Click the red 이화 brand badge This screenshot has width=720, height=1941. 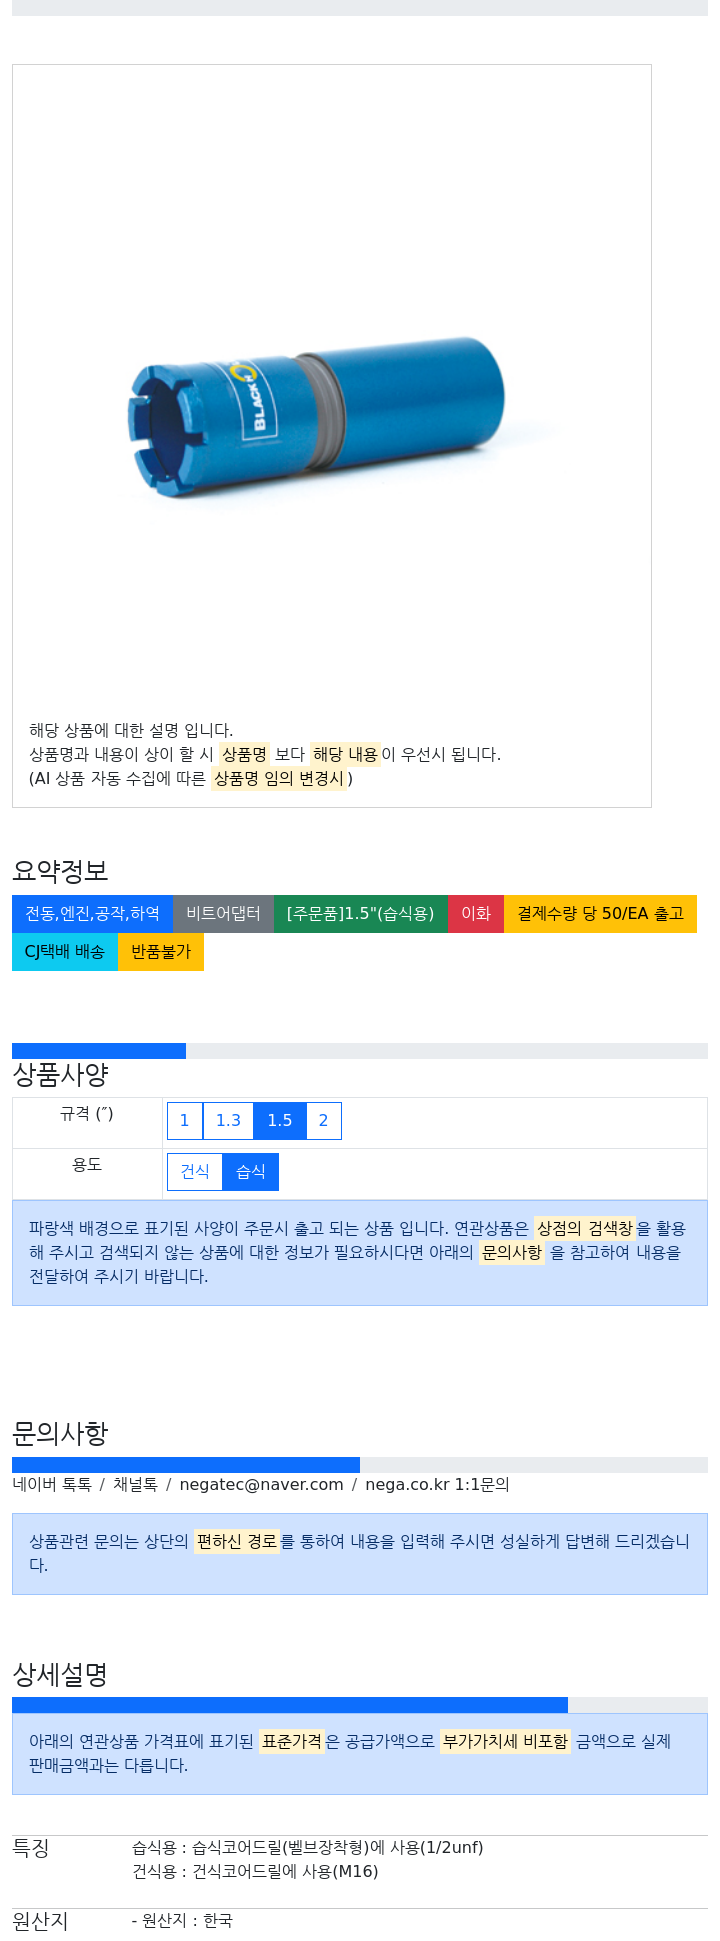476,914
